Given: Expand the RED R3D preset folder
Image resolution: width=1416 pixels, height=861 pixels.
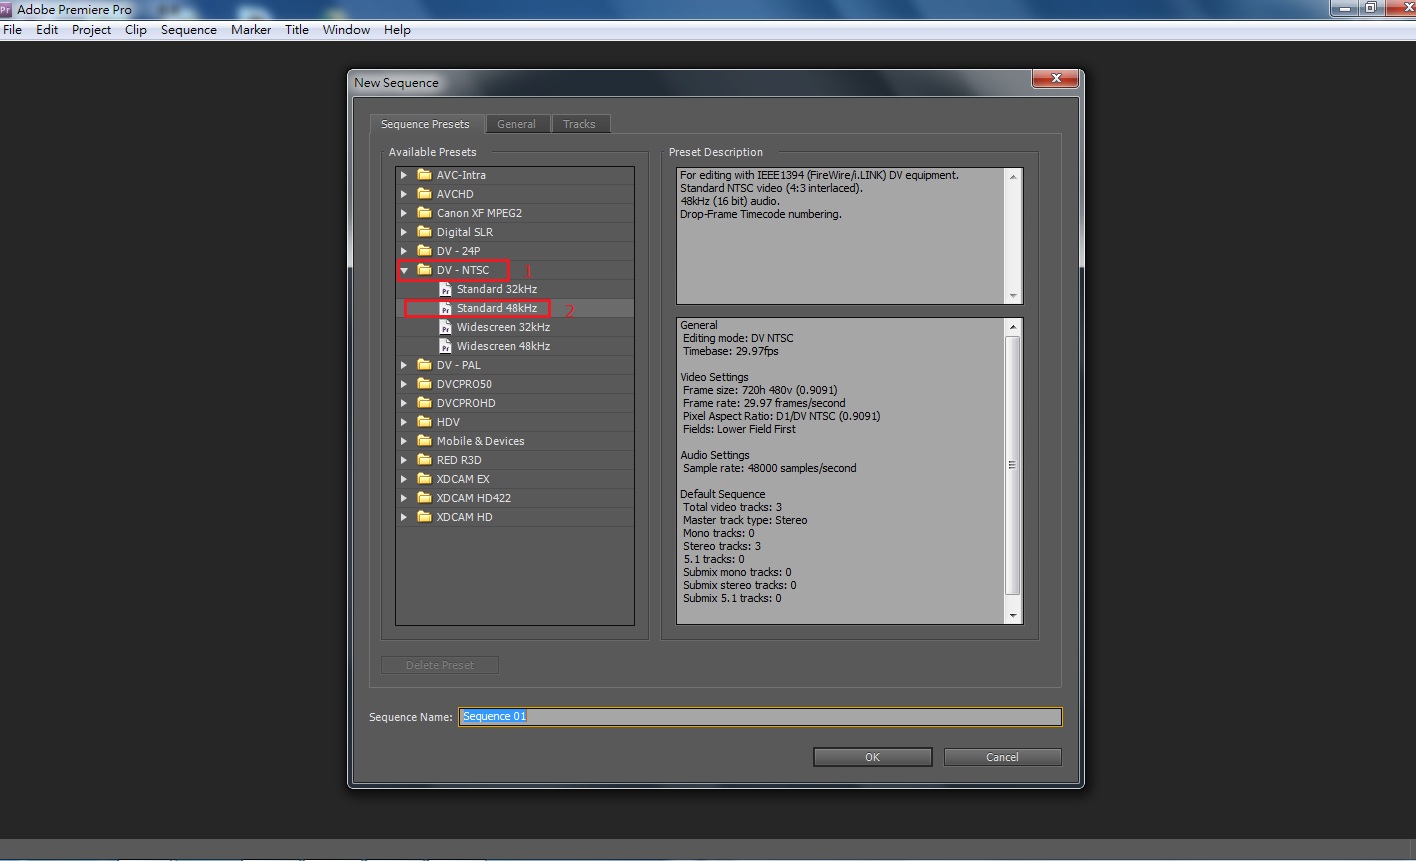Looking at the screenshot, I should [404, 460].
